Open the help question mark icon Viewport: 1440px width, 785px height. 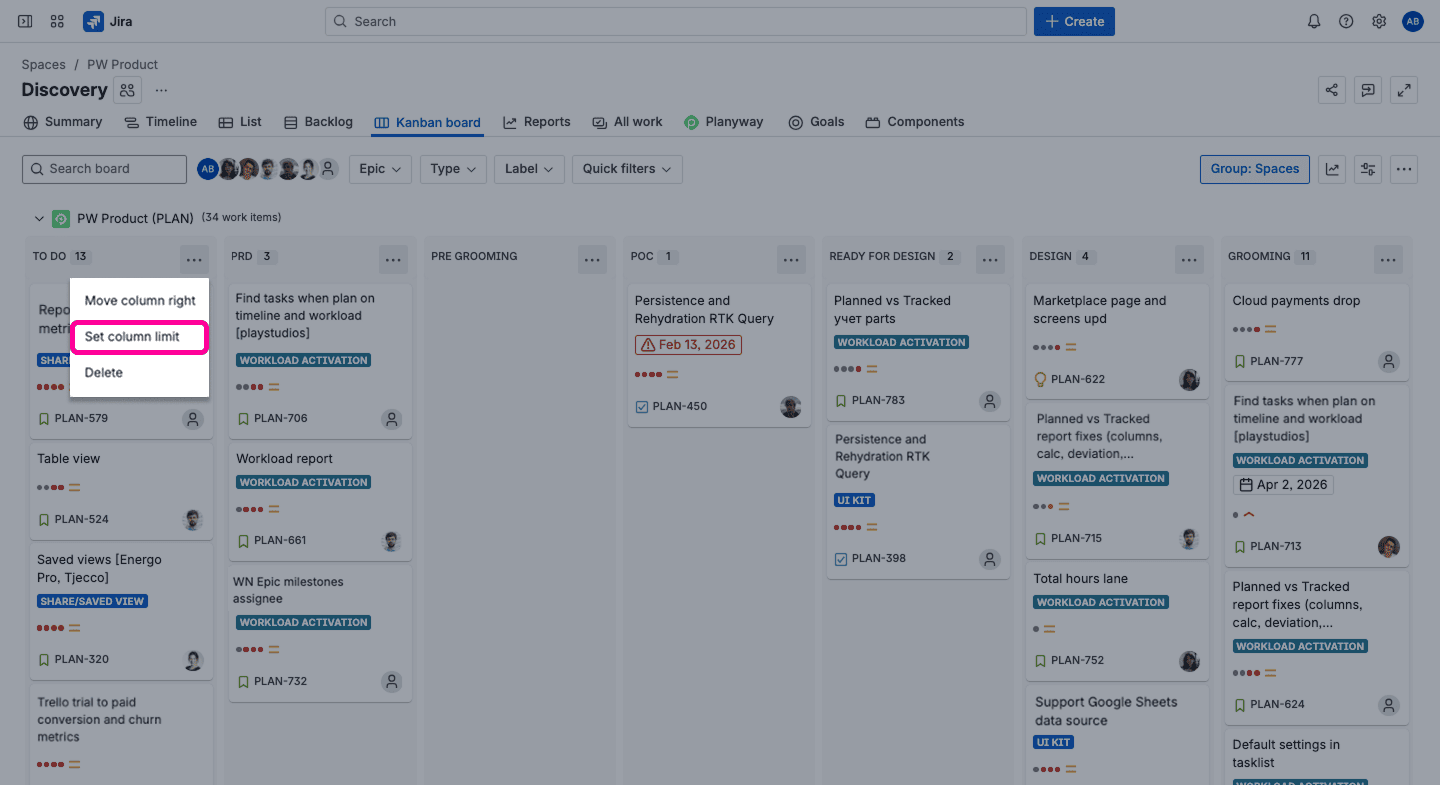pos(1346,21)
